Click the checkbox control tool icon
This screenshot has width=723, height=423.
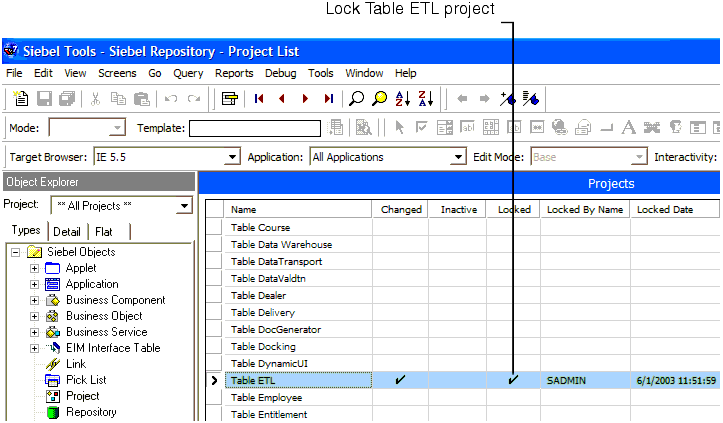coord(421,127)
